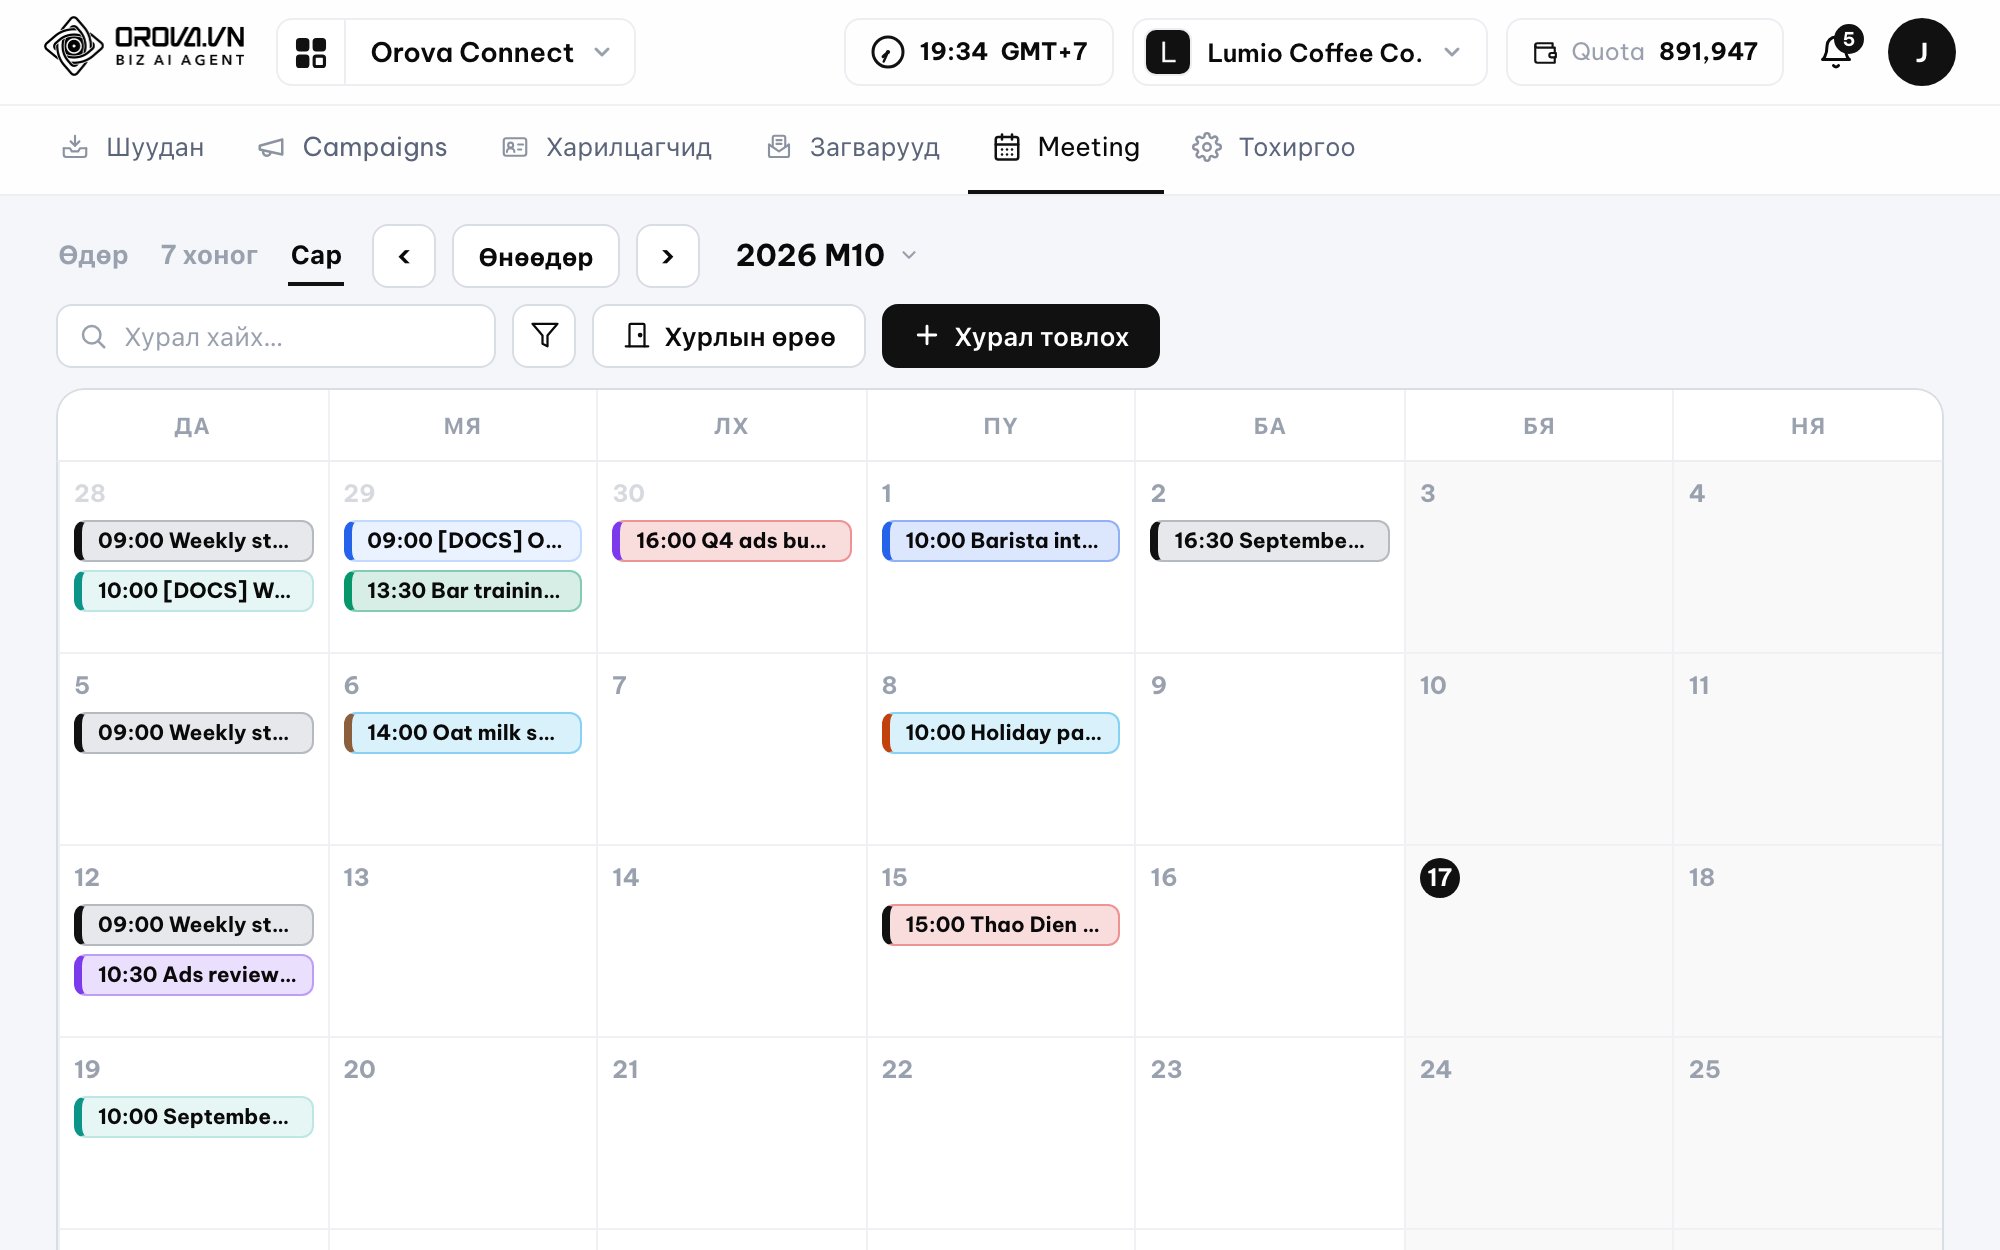Open the user avatar J
Image resolution: width=2000 pixels, height=1250 pixels.
[x=1921, y=52]
